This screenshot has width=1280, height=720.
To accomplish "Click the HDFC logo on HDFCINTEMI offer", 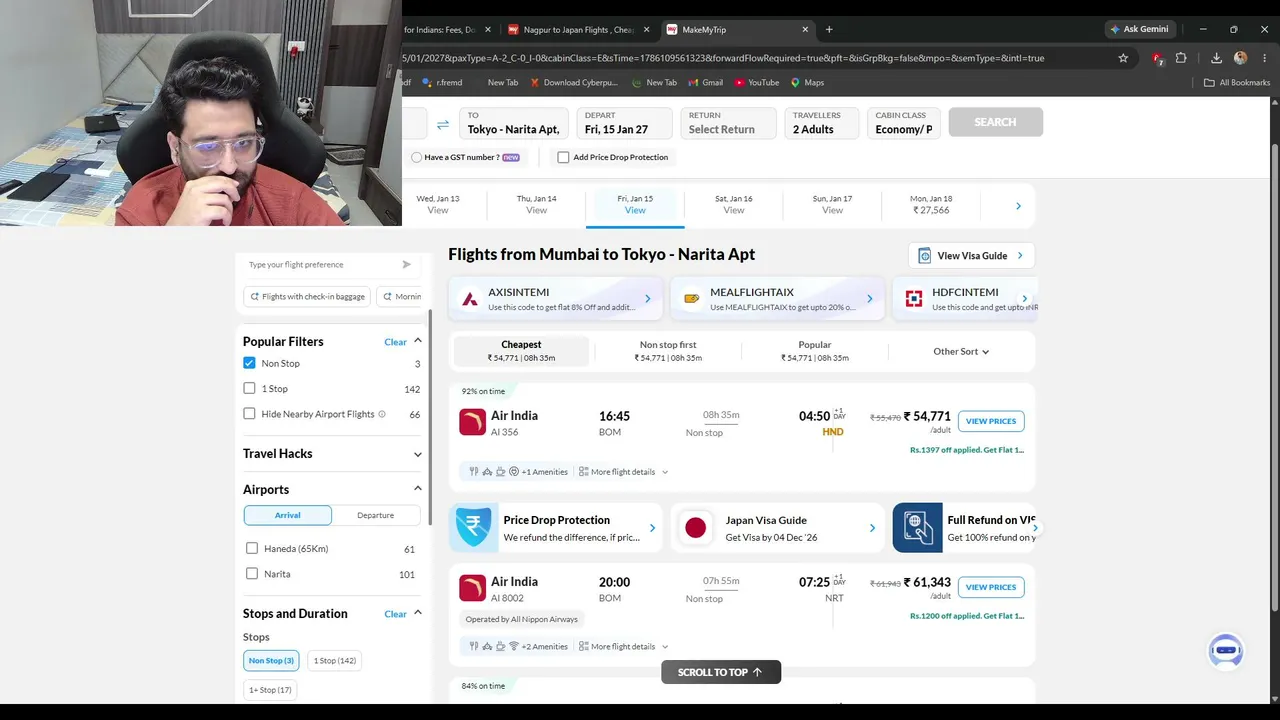I will click(913, 299).
